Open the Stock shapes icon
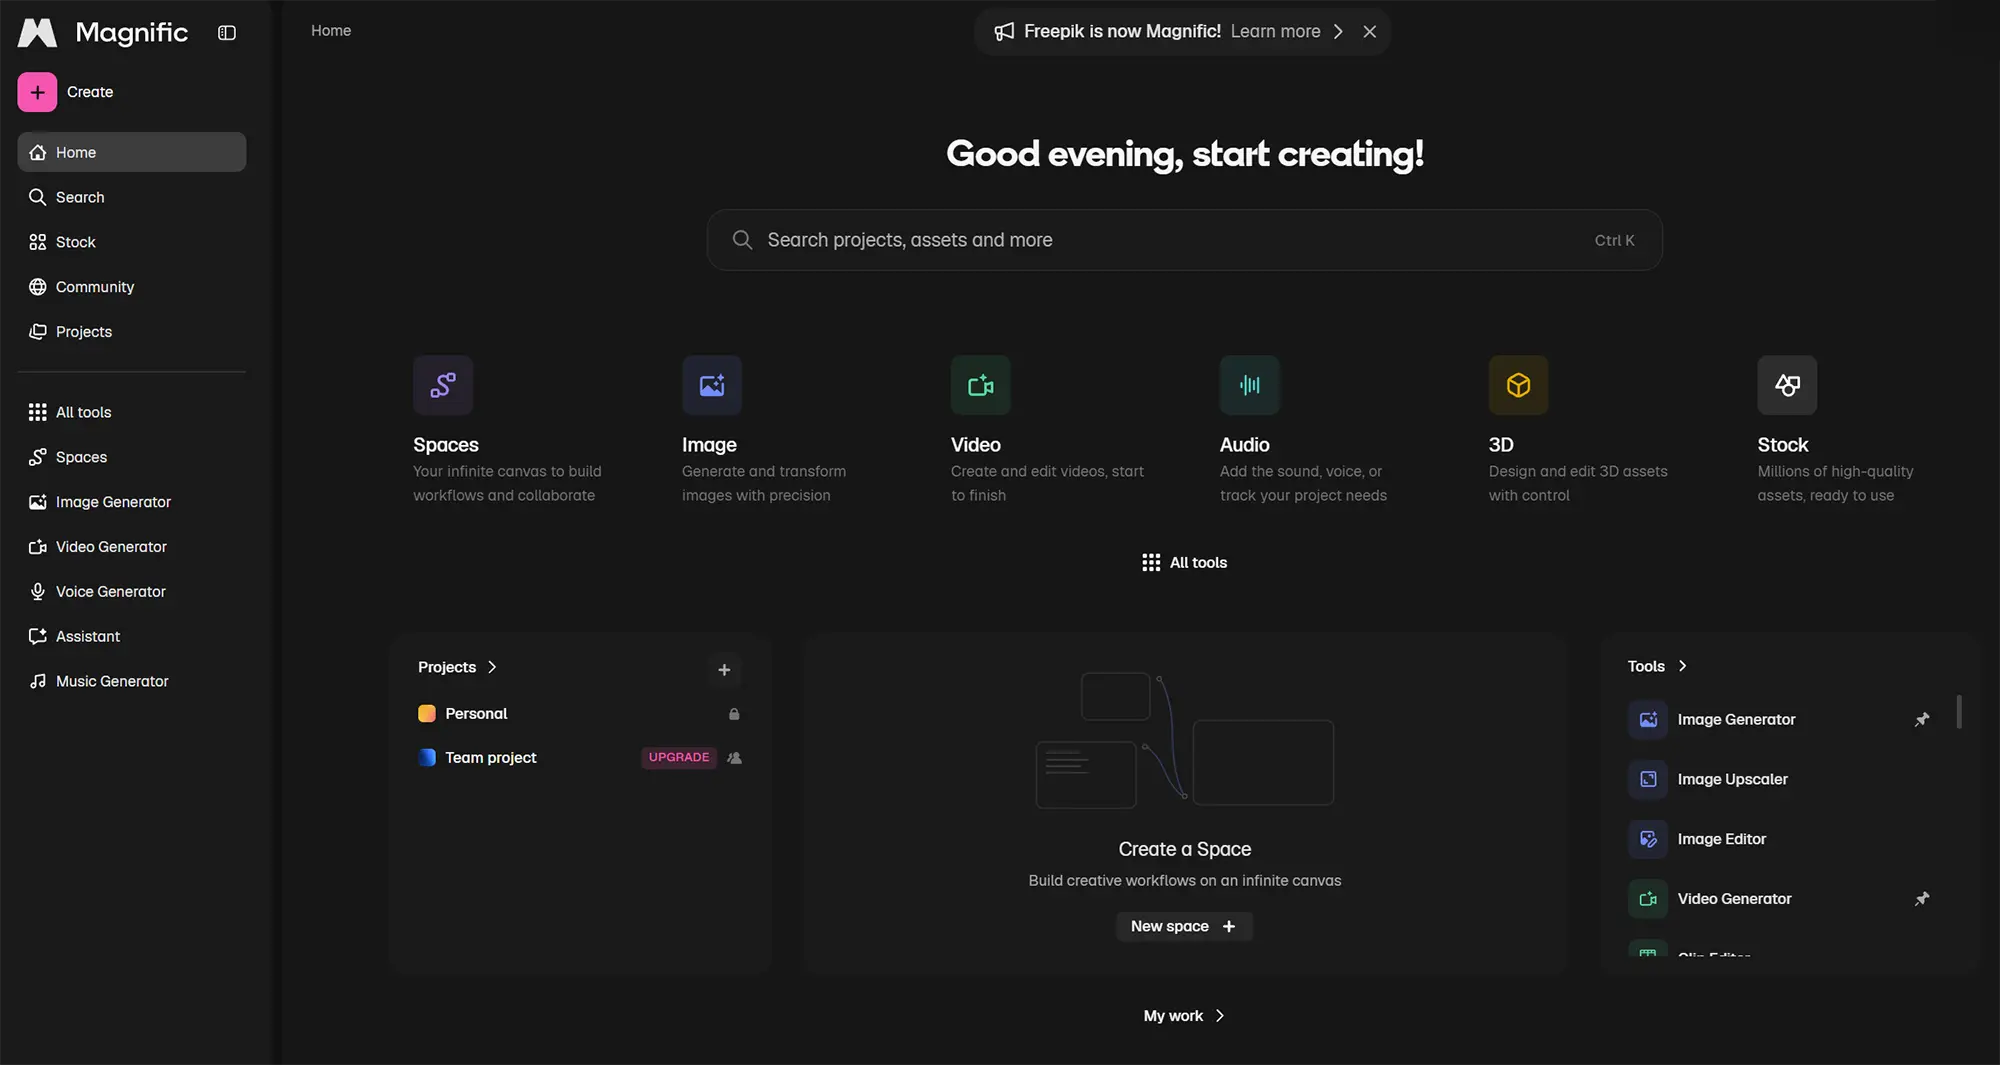The height and width of the screenshot is (1065, 2000). click(x=1787, y=385)
